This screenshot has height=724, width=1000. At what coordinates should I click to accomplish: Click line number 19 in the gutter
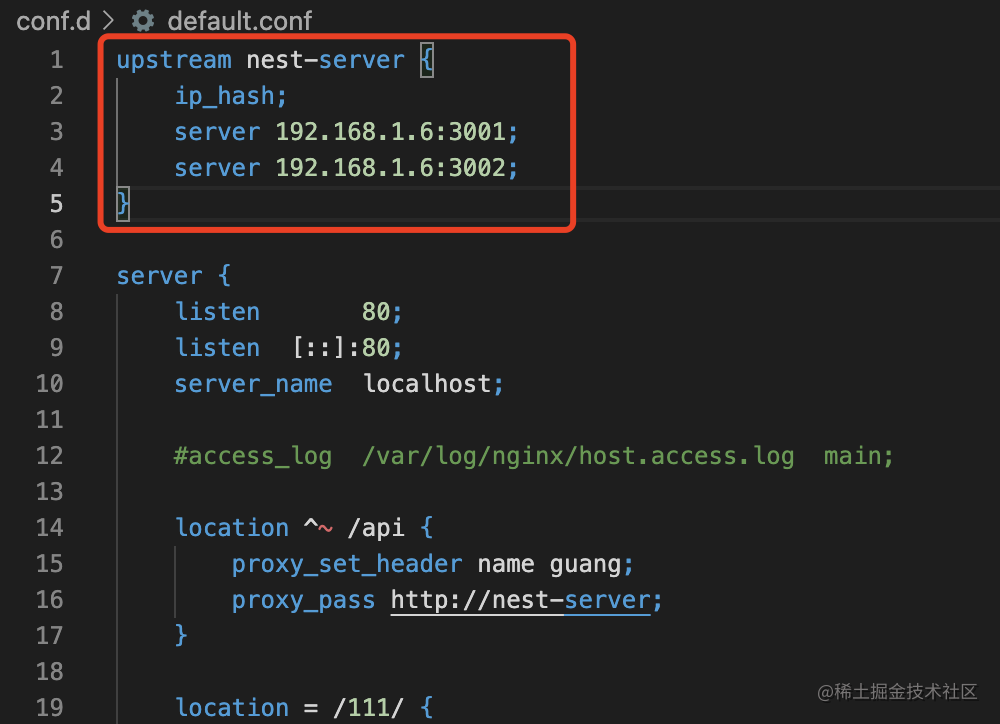click(50, 708)
